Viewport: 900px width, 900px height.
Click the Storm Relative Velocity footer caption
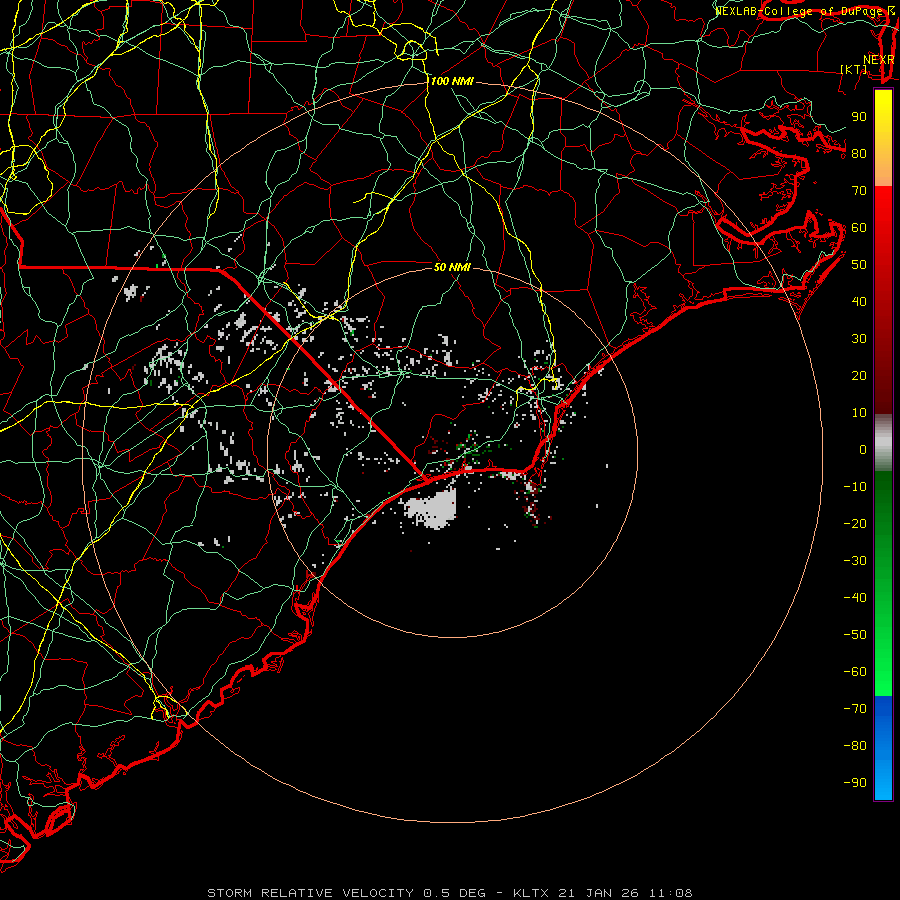click(450, 893)
